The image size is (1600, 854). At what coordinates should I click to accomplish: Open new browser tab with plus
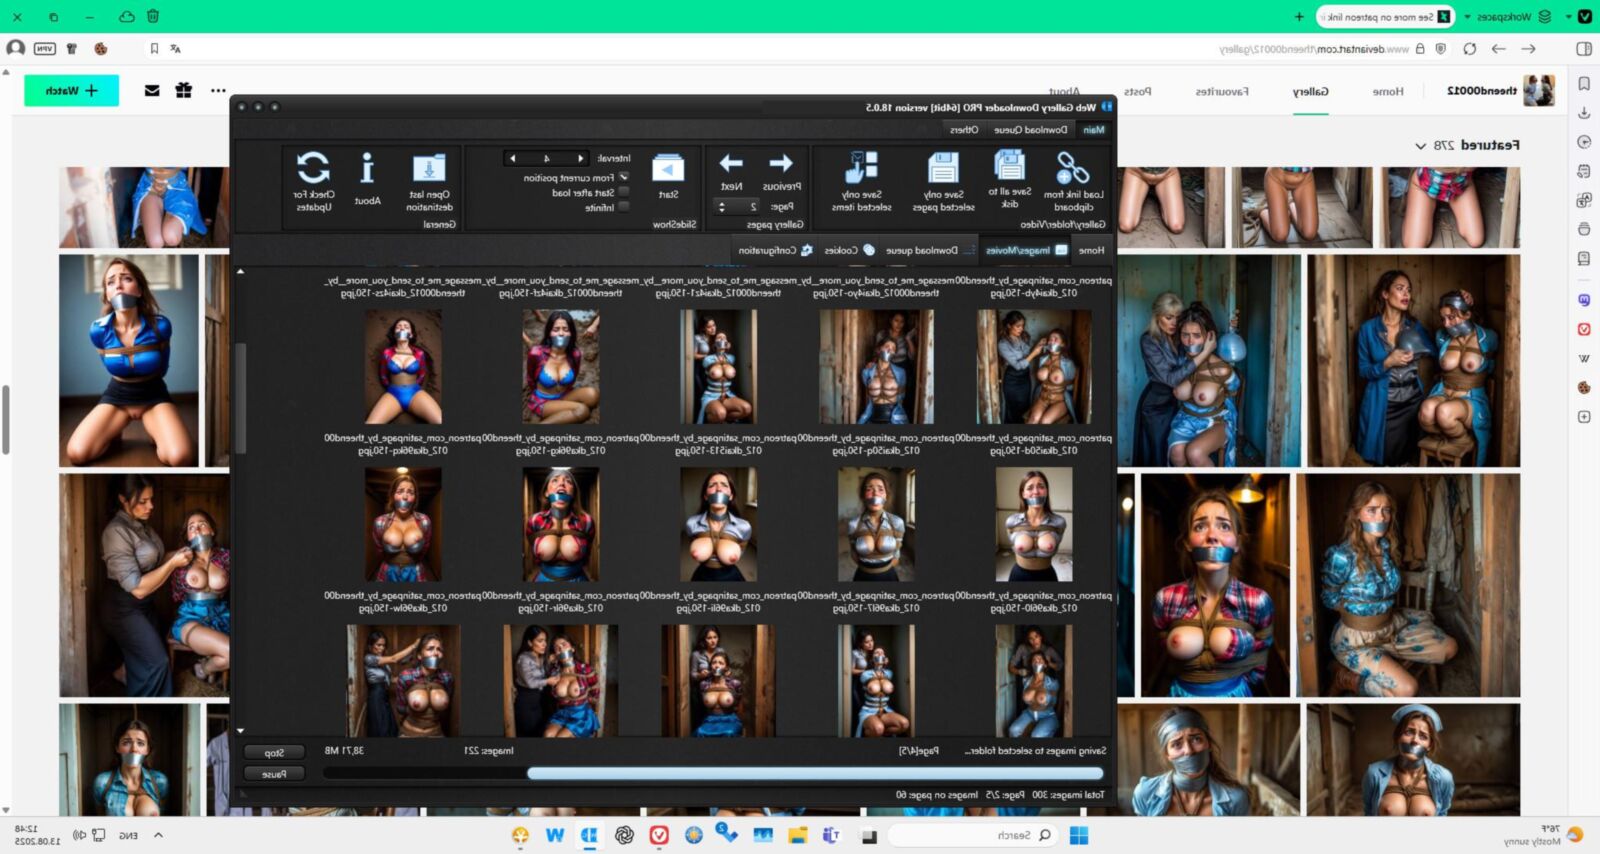click(x=1299, y=17)
